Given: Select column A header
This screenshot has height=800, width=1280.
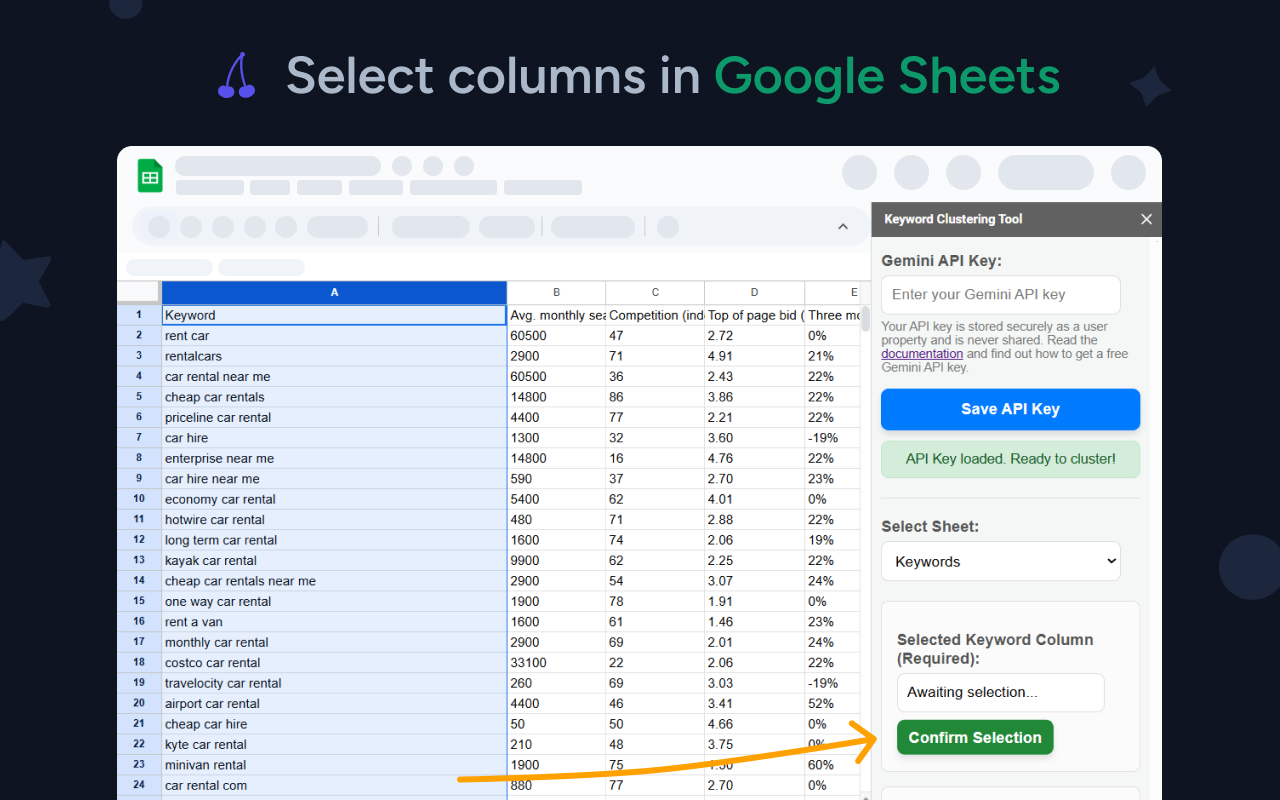Looking at the screenshot, I should (x=334, y=292).
